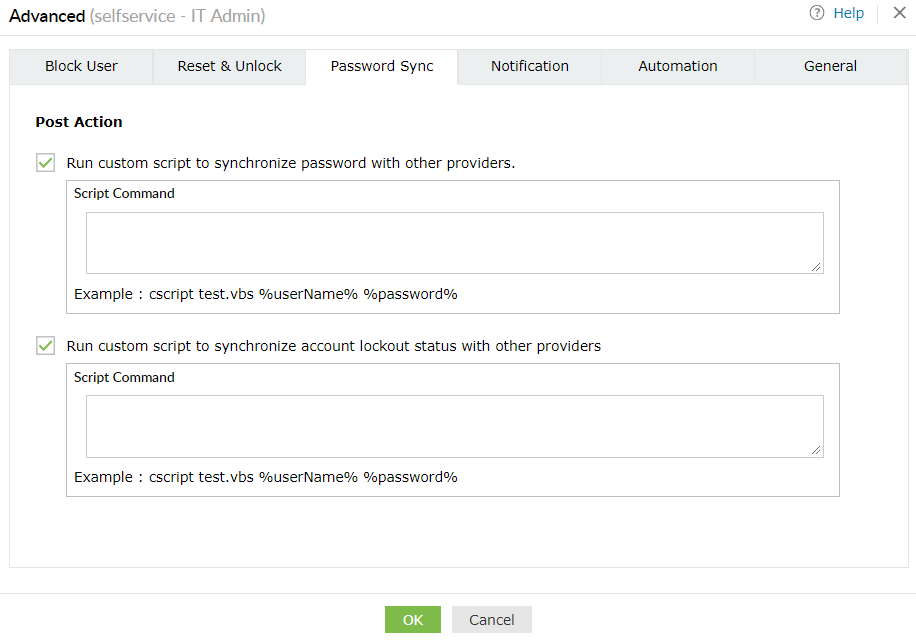Switch to the Block User tab
Image resolution: width=916 pixels, height=640 pixels.
(x=81, y=66)
